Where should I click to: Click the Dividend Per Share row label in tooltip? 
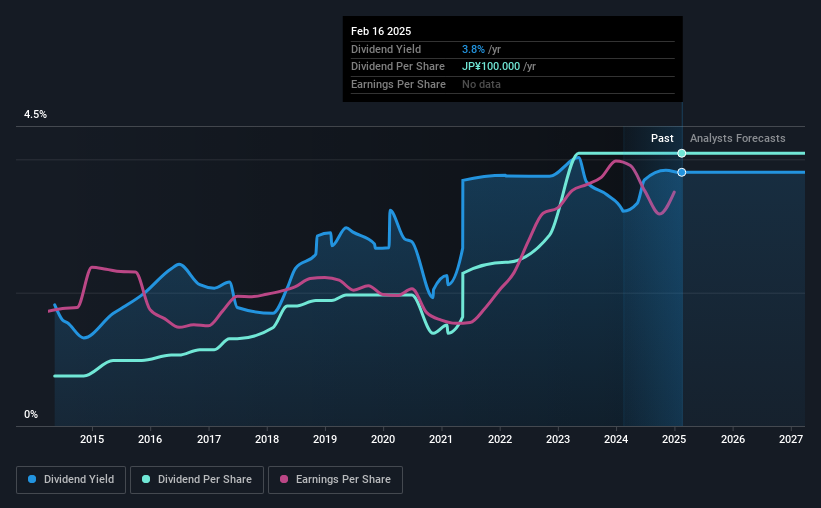(398, 67)
